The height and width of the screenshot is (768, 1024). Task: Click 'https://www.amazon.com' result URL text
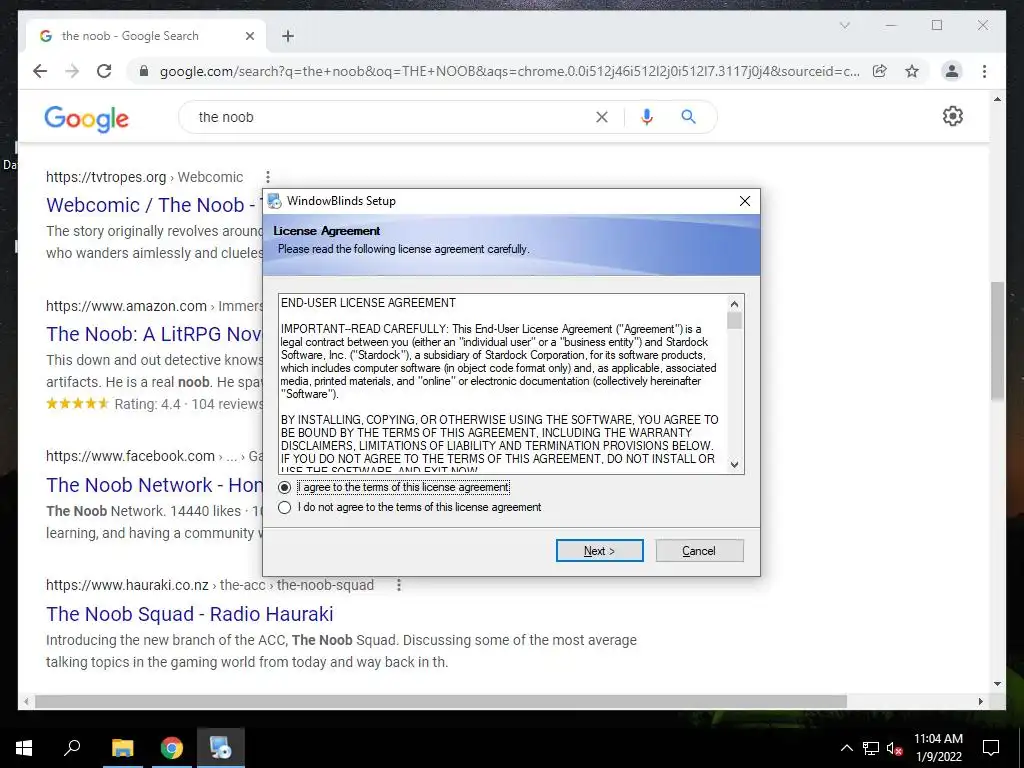[x=126, y=306]
